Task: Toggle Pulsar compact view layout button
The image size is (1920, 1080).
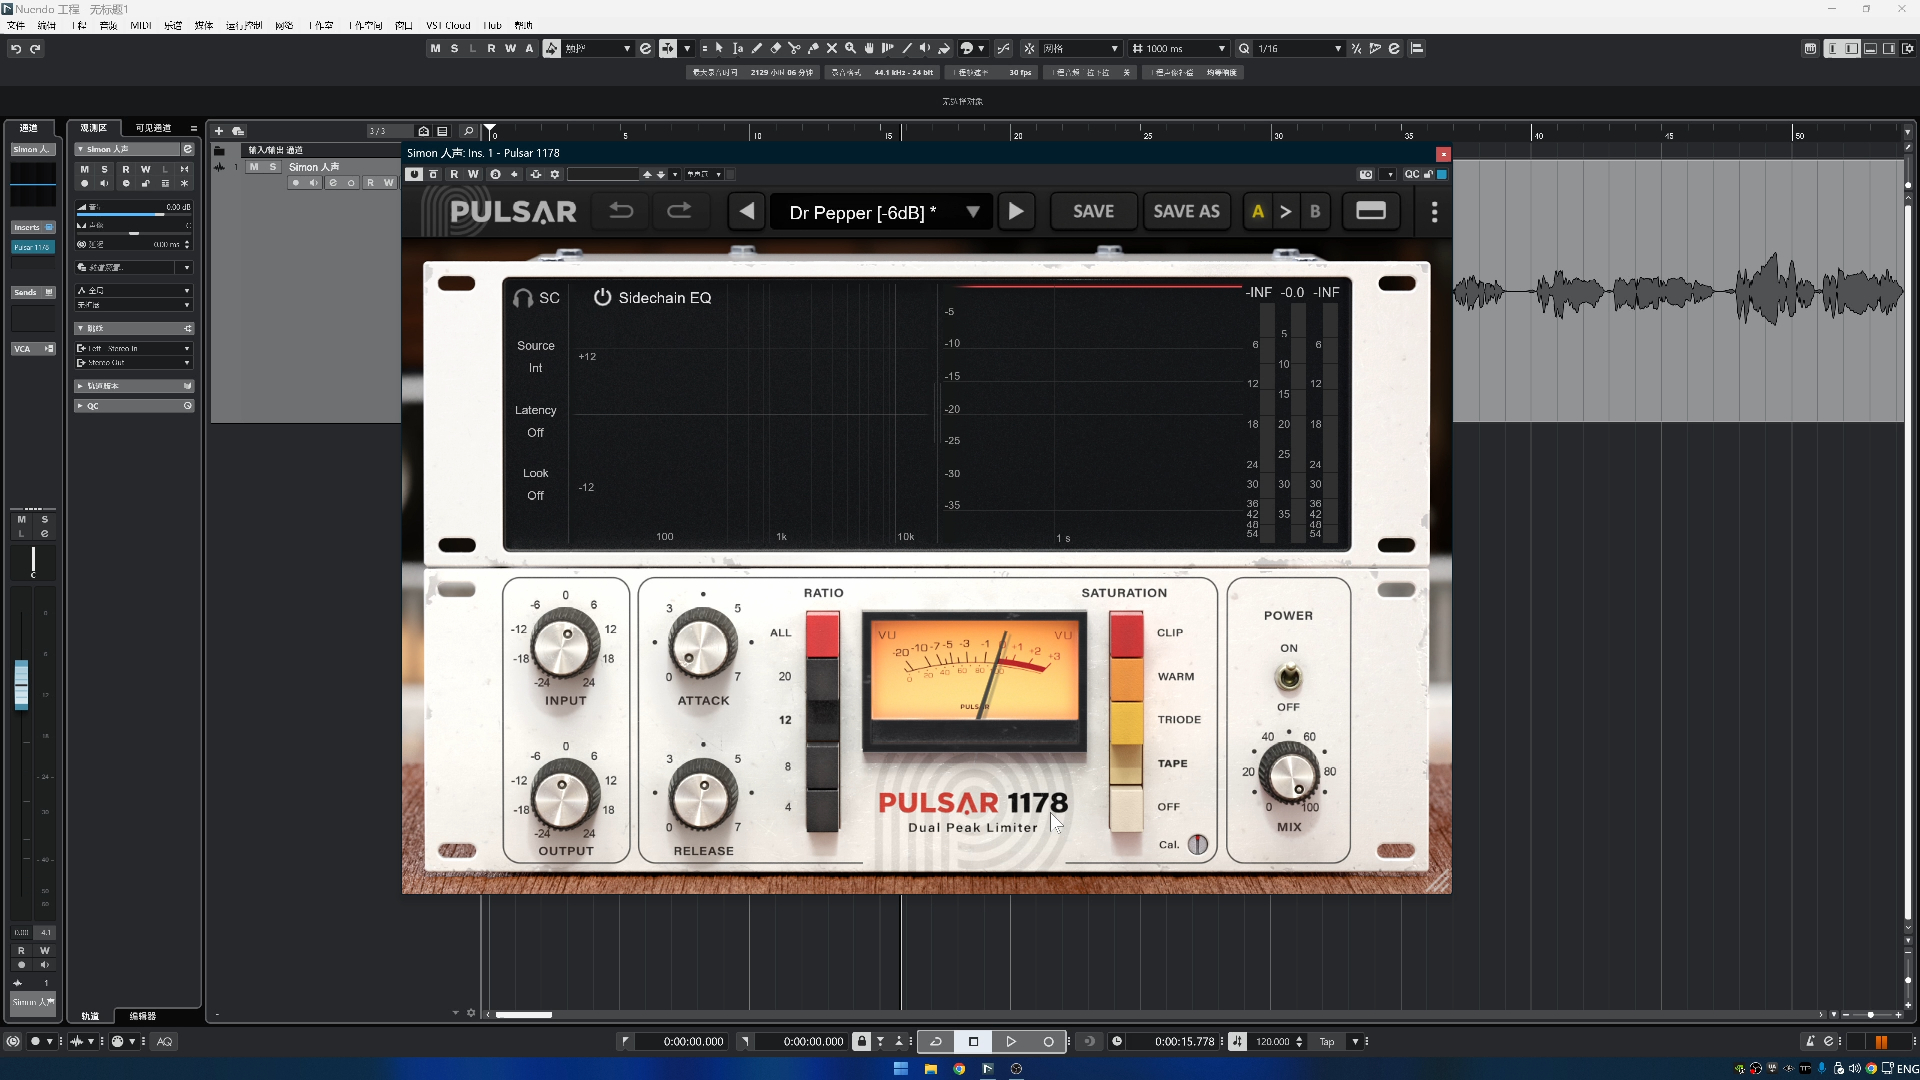Action: [1371, 211]
